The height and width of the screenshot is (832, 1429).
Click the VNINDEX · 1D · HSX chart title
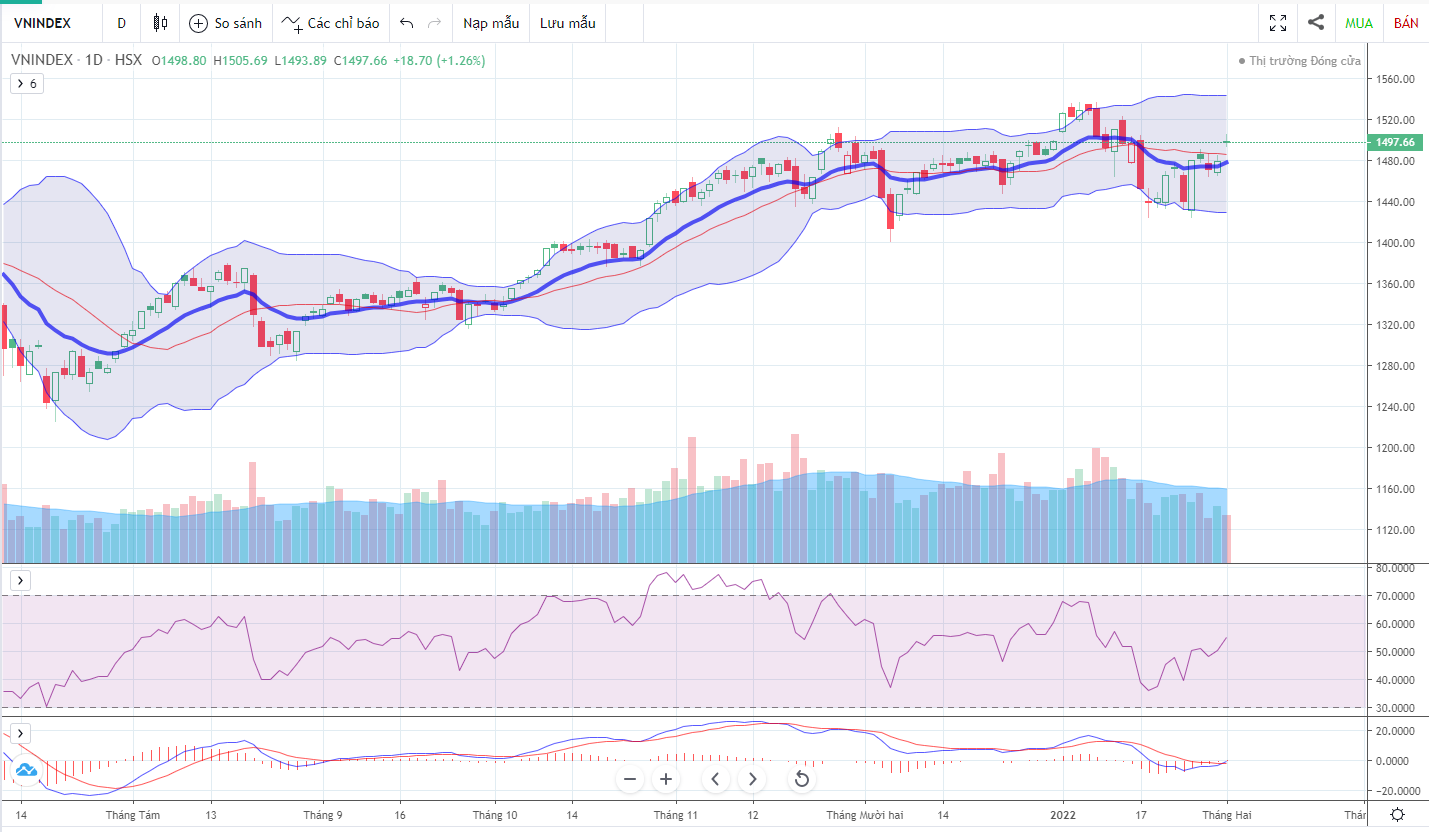pos(76,60)
